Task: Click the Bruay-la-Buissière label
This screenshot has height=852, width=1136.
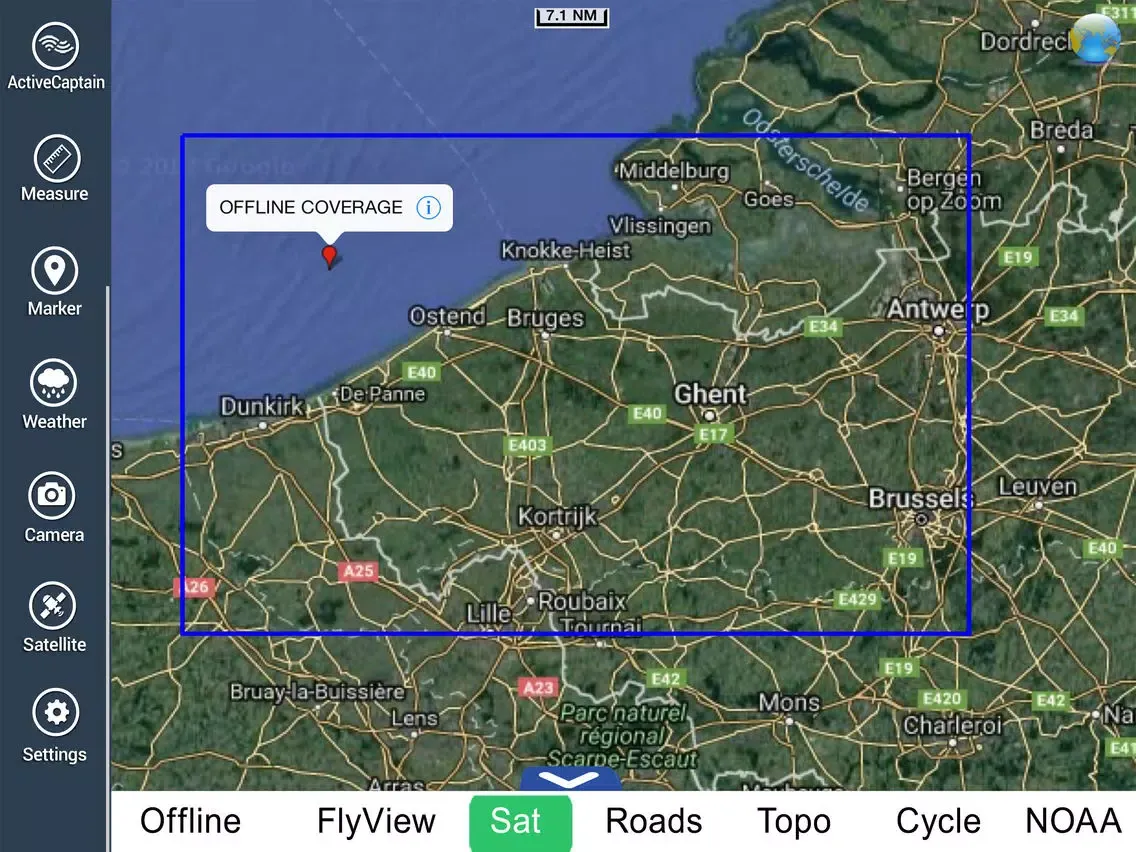Action: (317, 692)
